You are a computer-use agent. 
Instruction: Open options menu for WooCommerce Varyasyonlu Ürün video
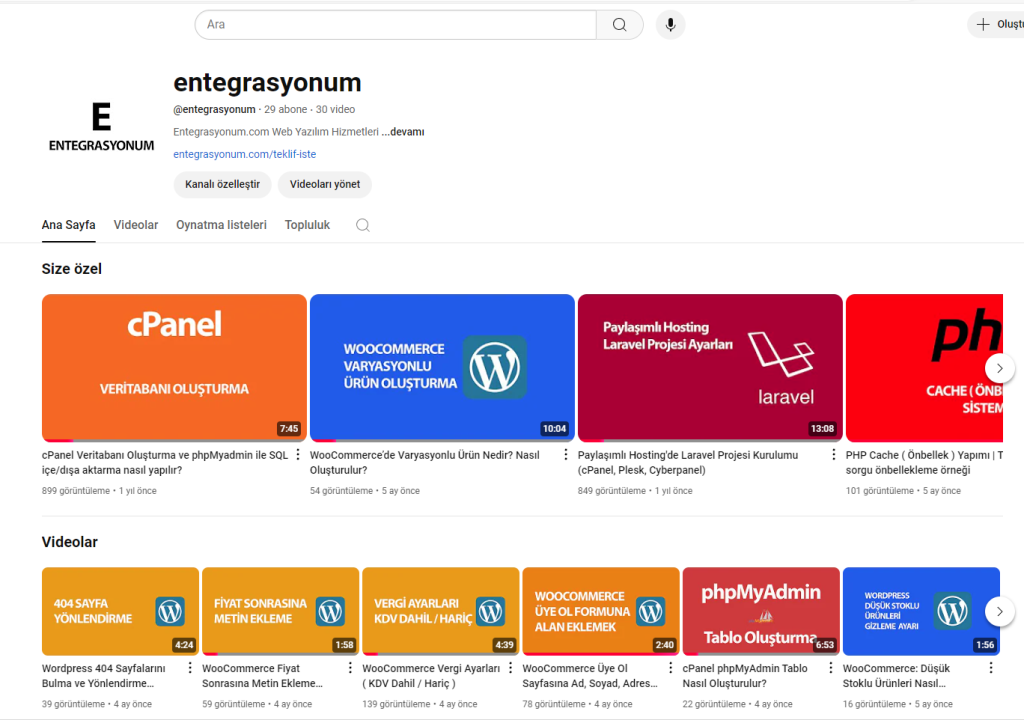point(566,455)
